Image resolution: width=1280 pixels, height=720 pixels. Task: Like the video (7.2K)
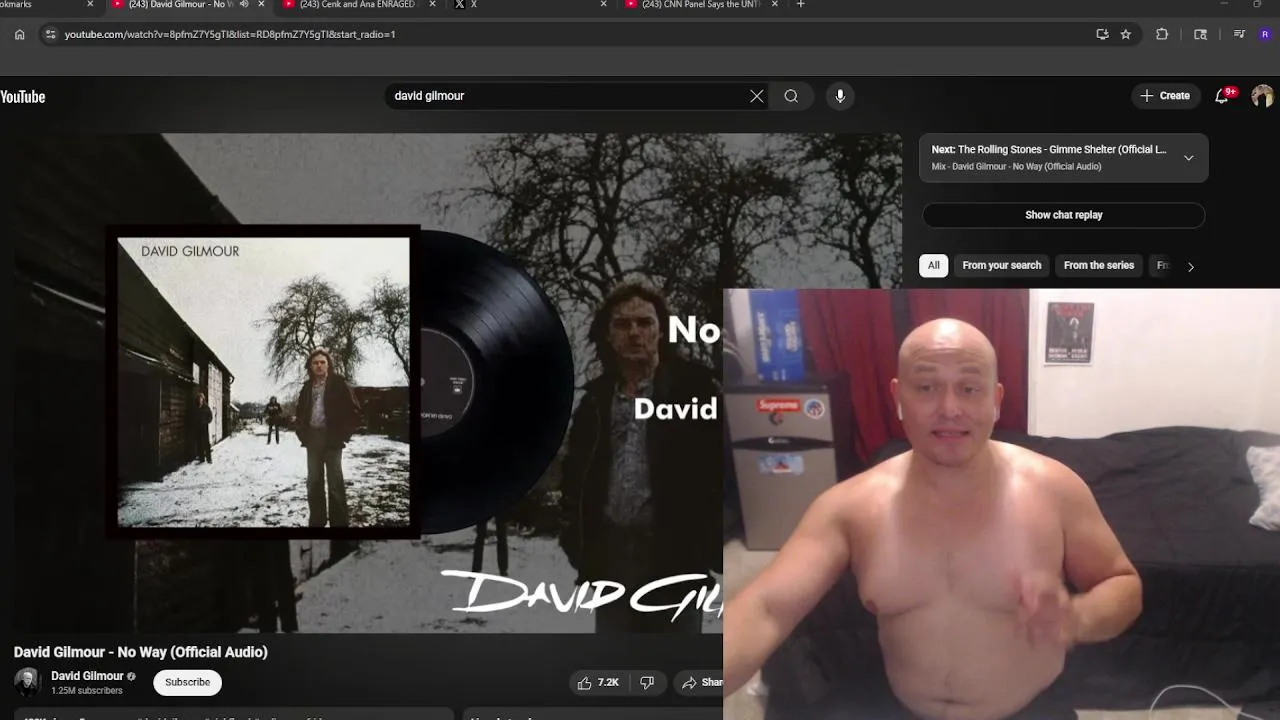click(x=597, y=682)
